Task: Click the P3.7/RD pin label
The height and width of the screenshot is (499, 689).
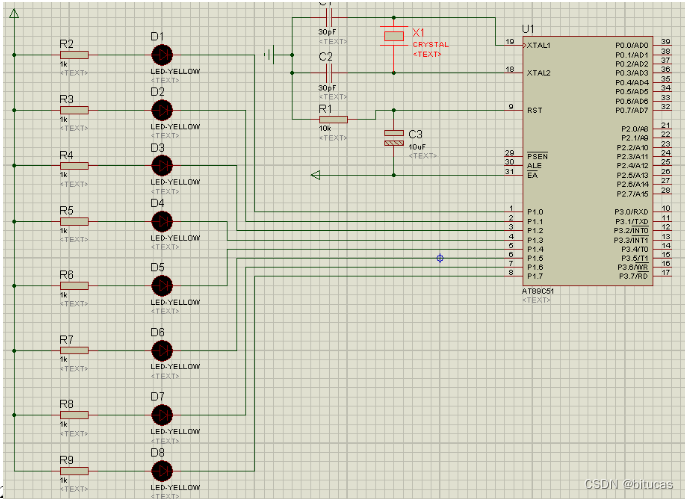Action: [634, 276]
